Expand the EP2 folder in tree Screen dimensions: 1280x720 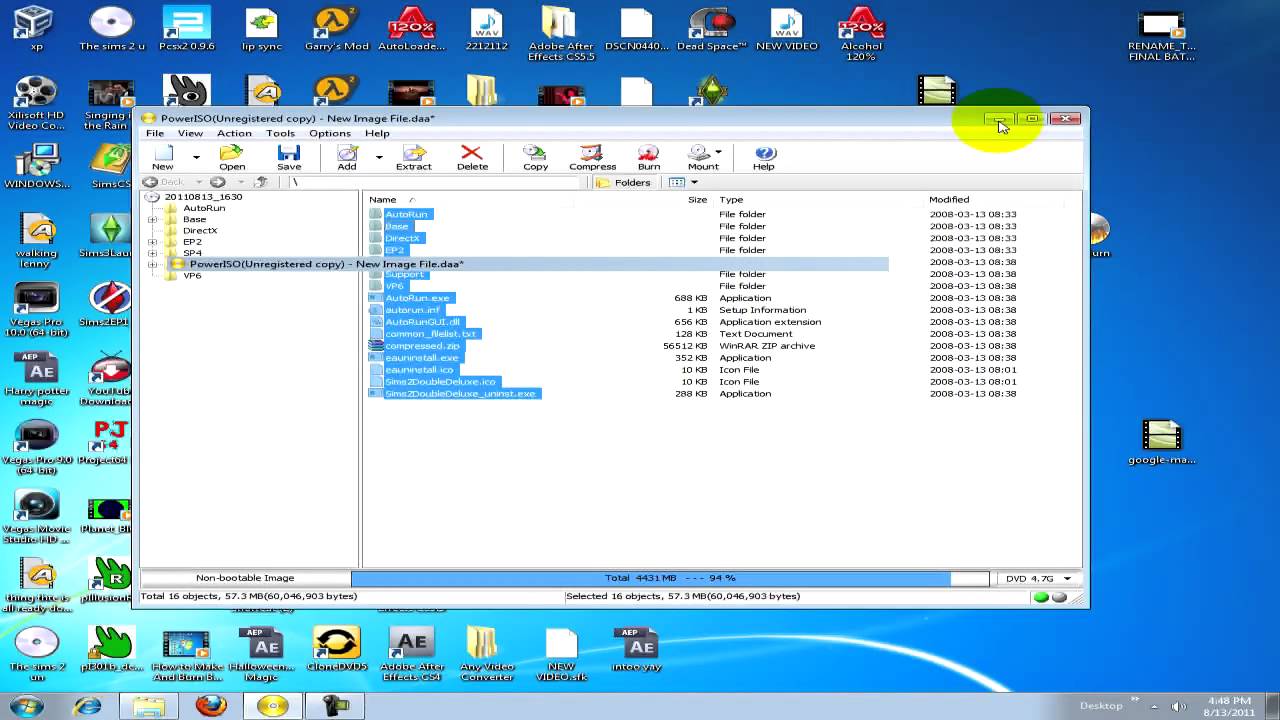tap(152, 242)
